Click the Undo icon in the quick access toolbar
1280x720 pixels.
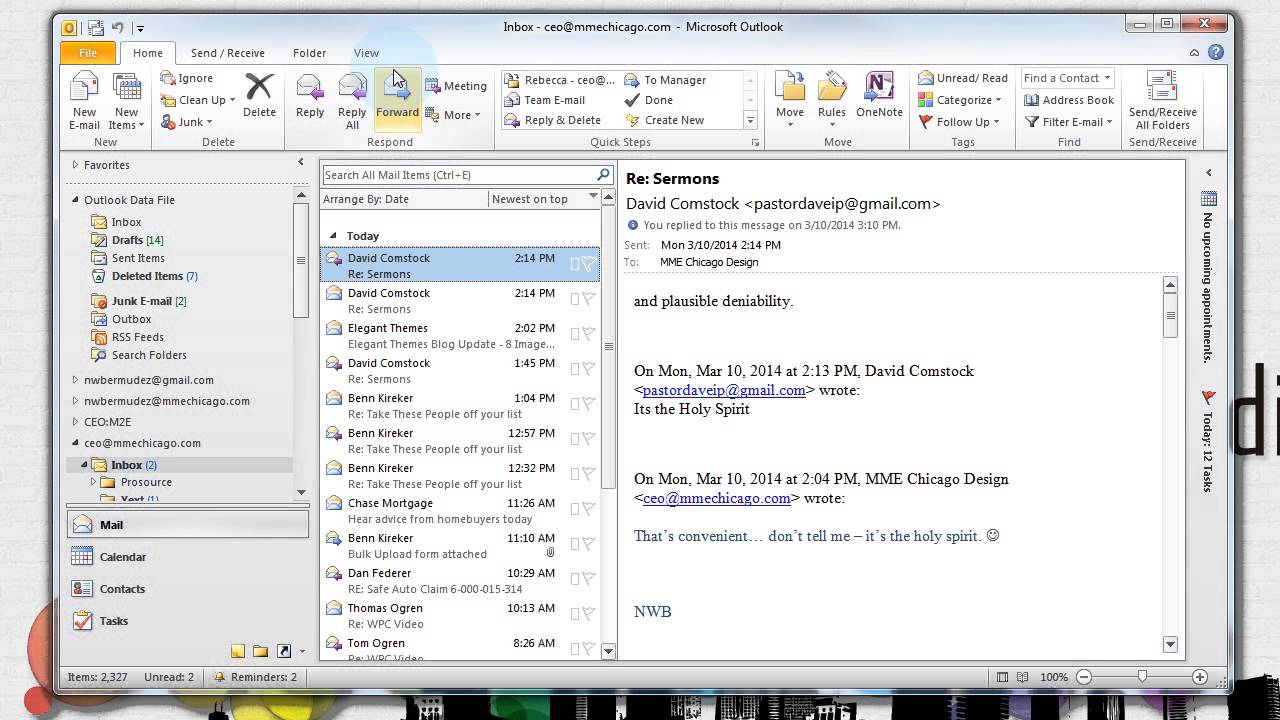click(118, 28)
